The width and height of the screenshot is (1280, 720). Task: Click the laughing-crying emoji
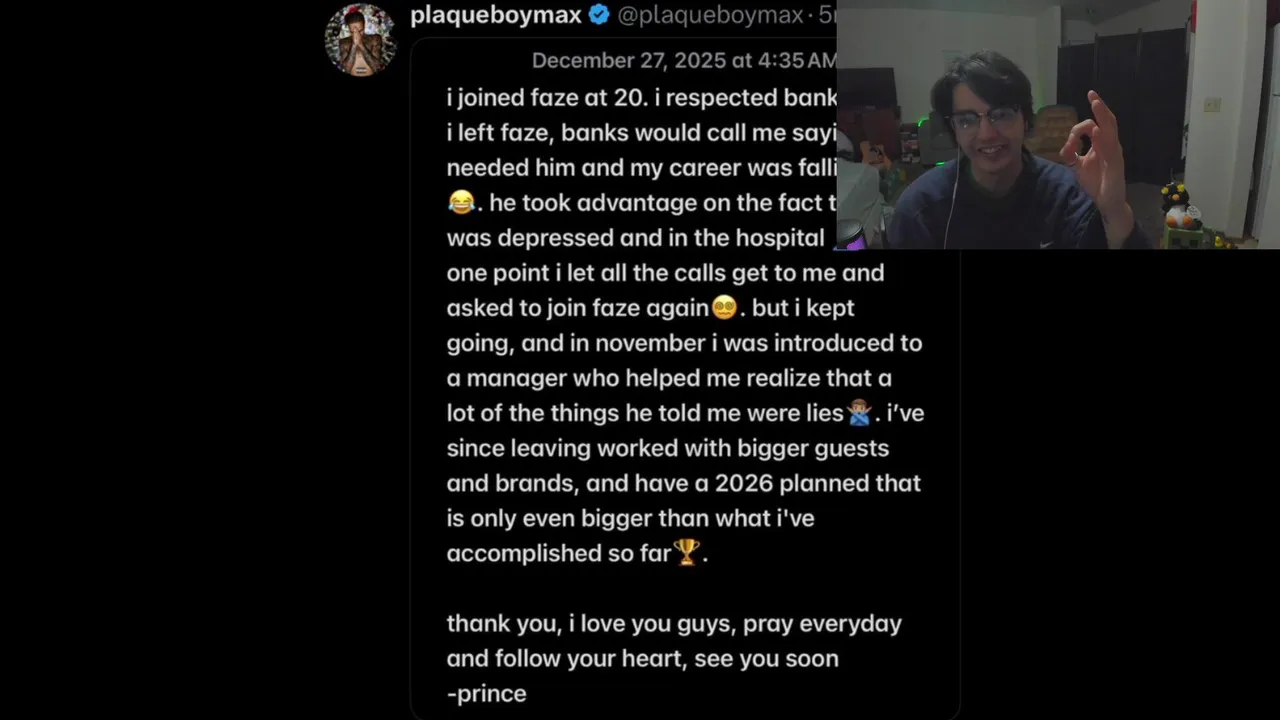[461, 203]
